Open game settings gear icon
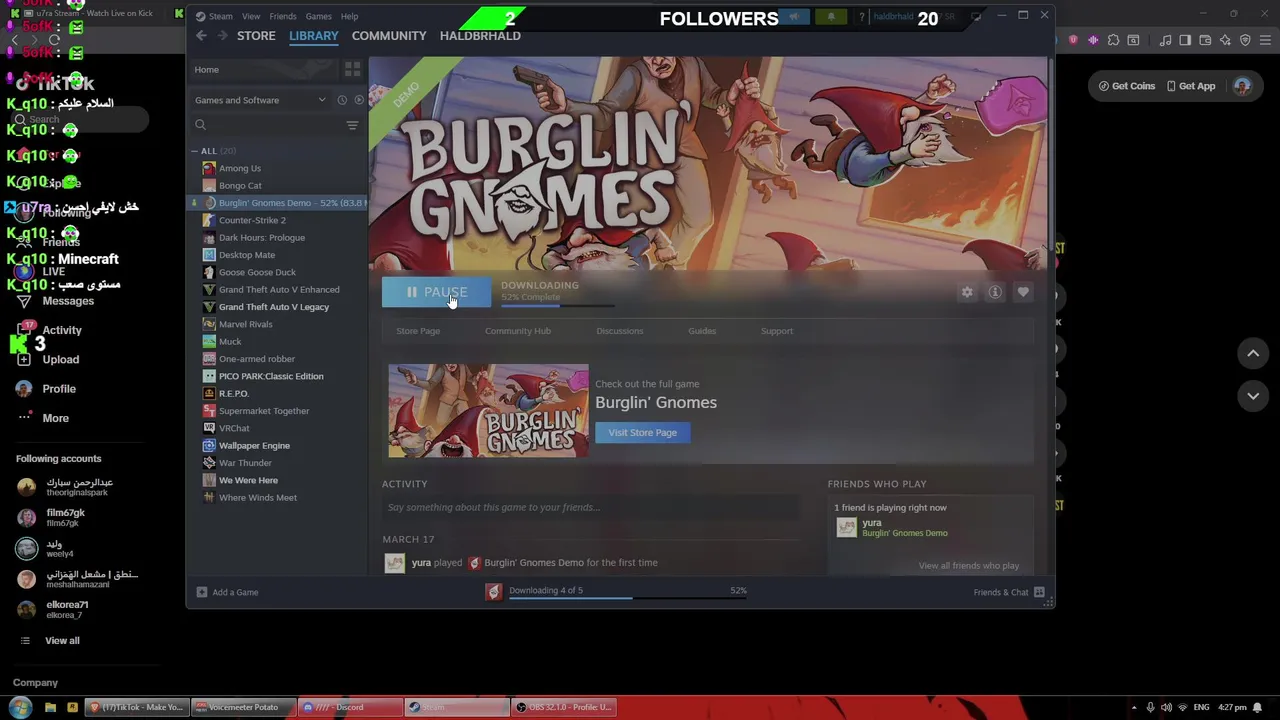Image resolution: width=1280 pixels, height=720 pixels. (967, 292)
